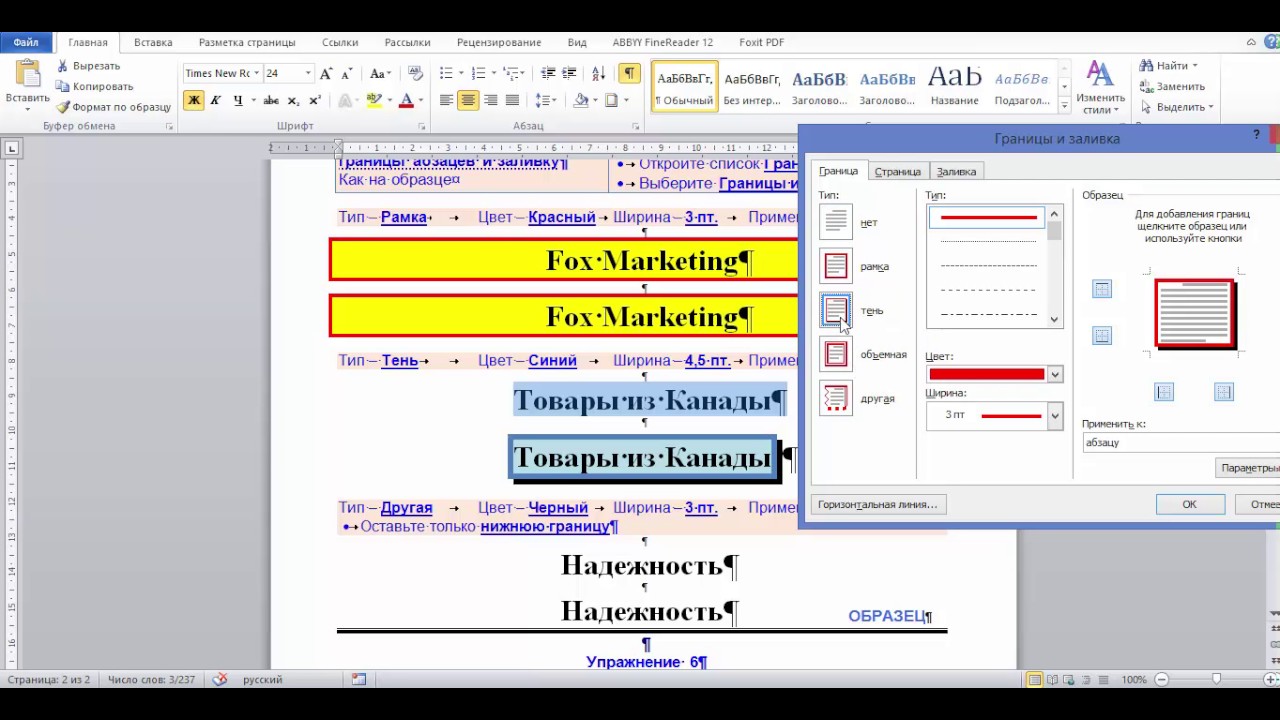Decrease paragraph indent
Viewport: 1280px width, 720px height.
pyautogui.click(x=548, y=73)
